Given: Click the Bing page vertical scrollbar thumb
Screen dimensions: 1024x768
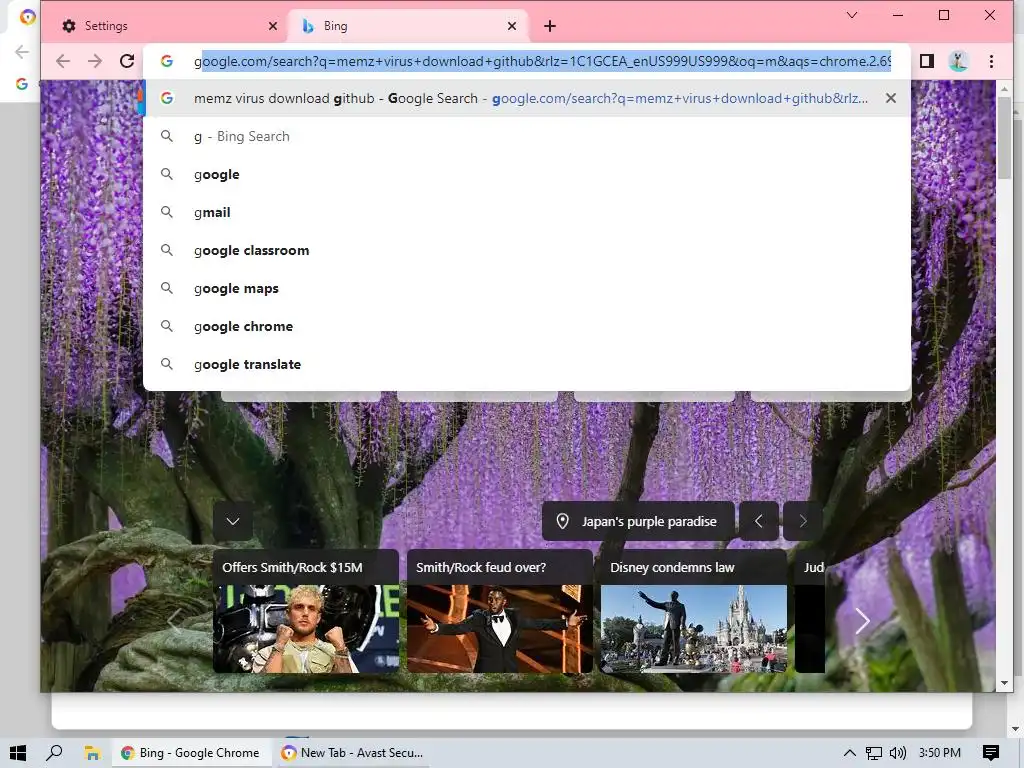Looking at the screenshot, I should click(1004, 138).
